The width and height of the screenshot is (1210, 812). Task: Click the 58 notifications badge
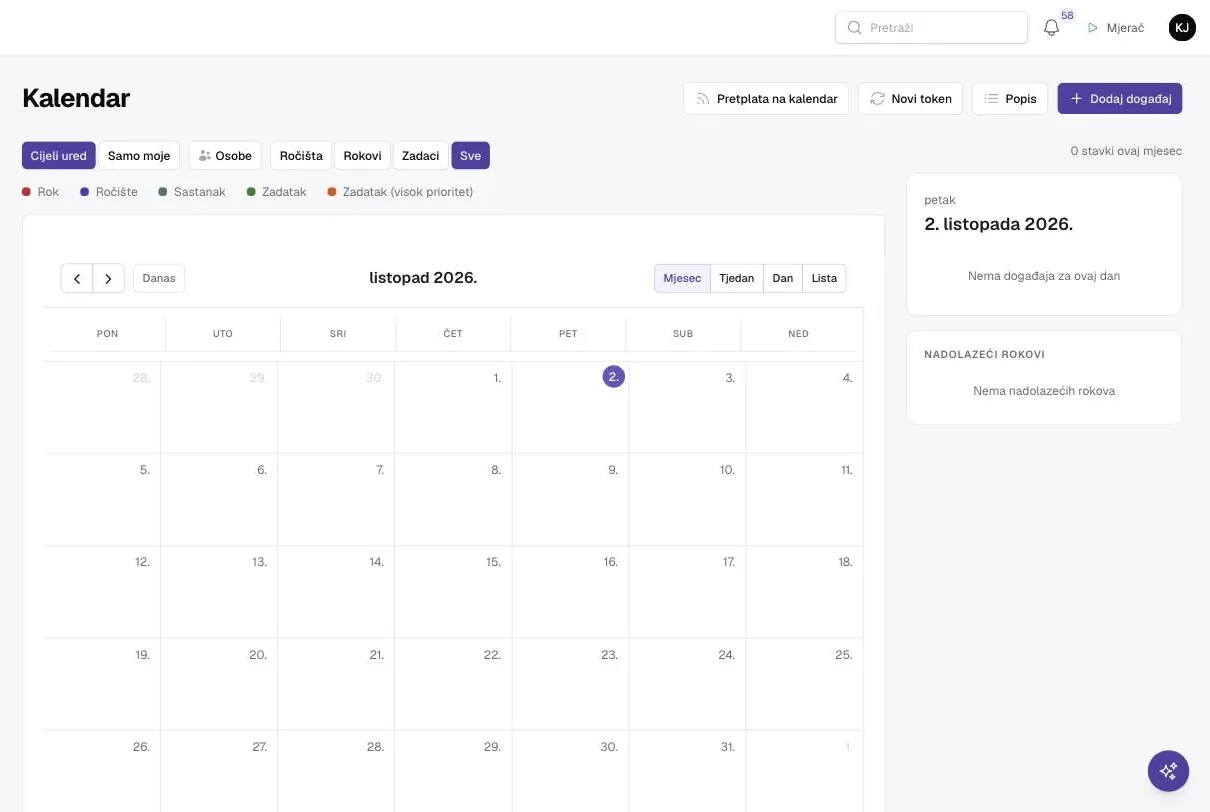(x=1067, y=16)
